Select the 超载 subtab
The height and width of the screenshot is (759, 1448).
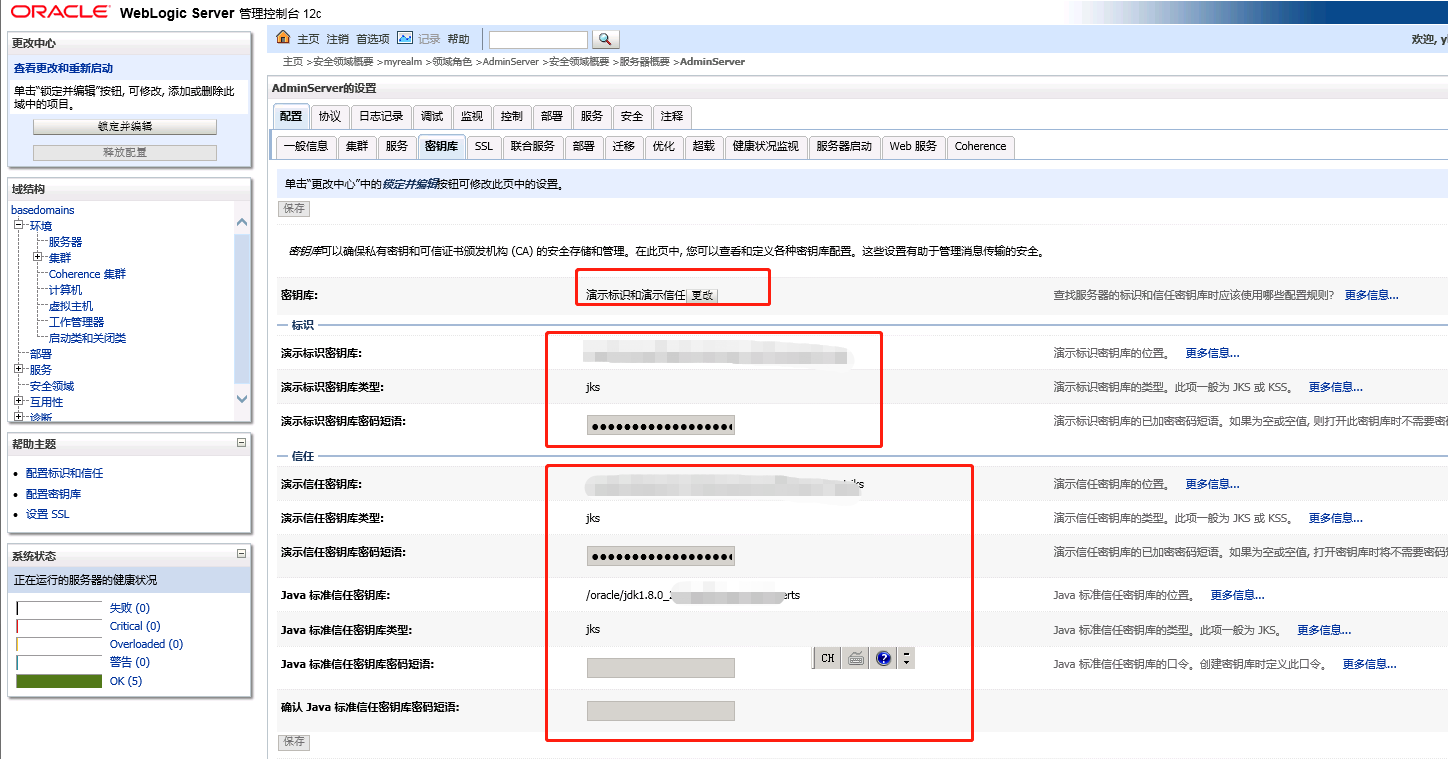(x=704, y=146)
